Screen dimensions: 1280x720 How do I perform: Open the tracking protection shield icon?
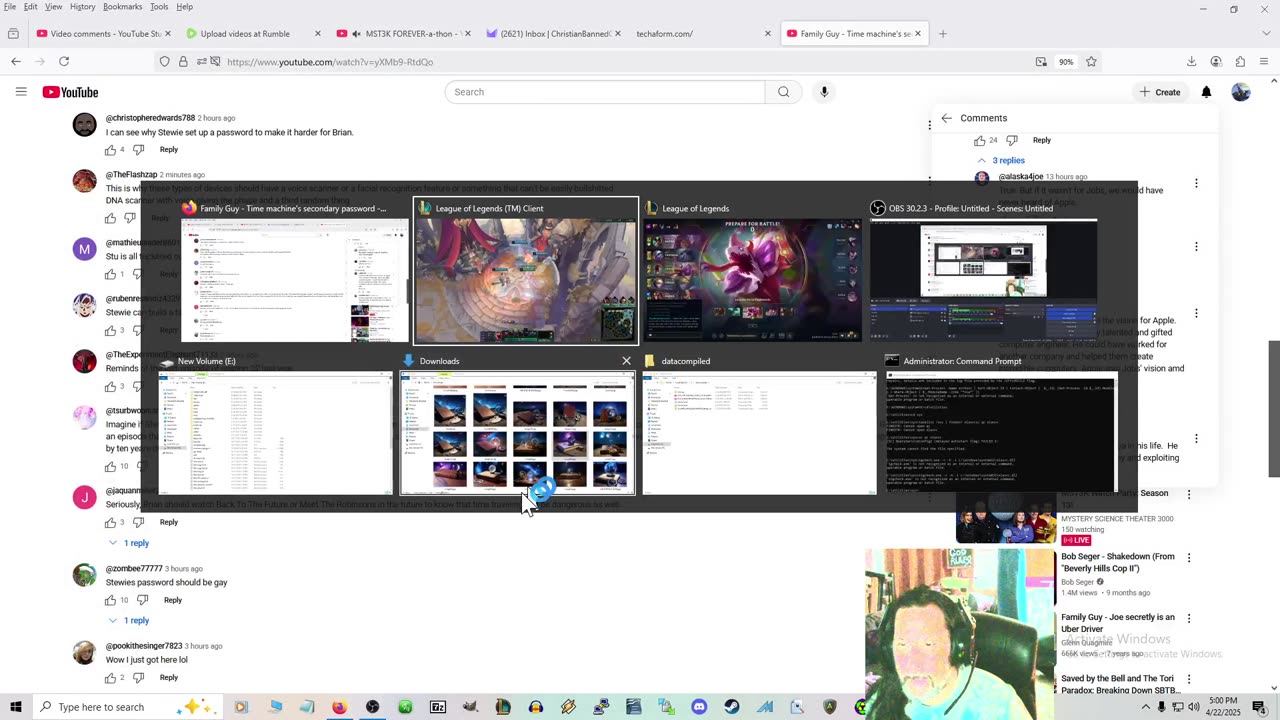pyautogui.click(x=165, y=62)
